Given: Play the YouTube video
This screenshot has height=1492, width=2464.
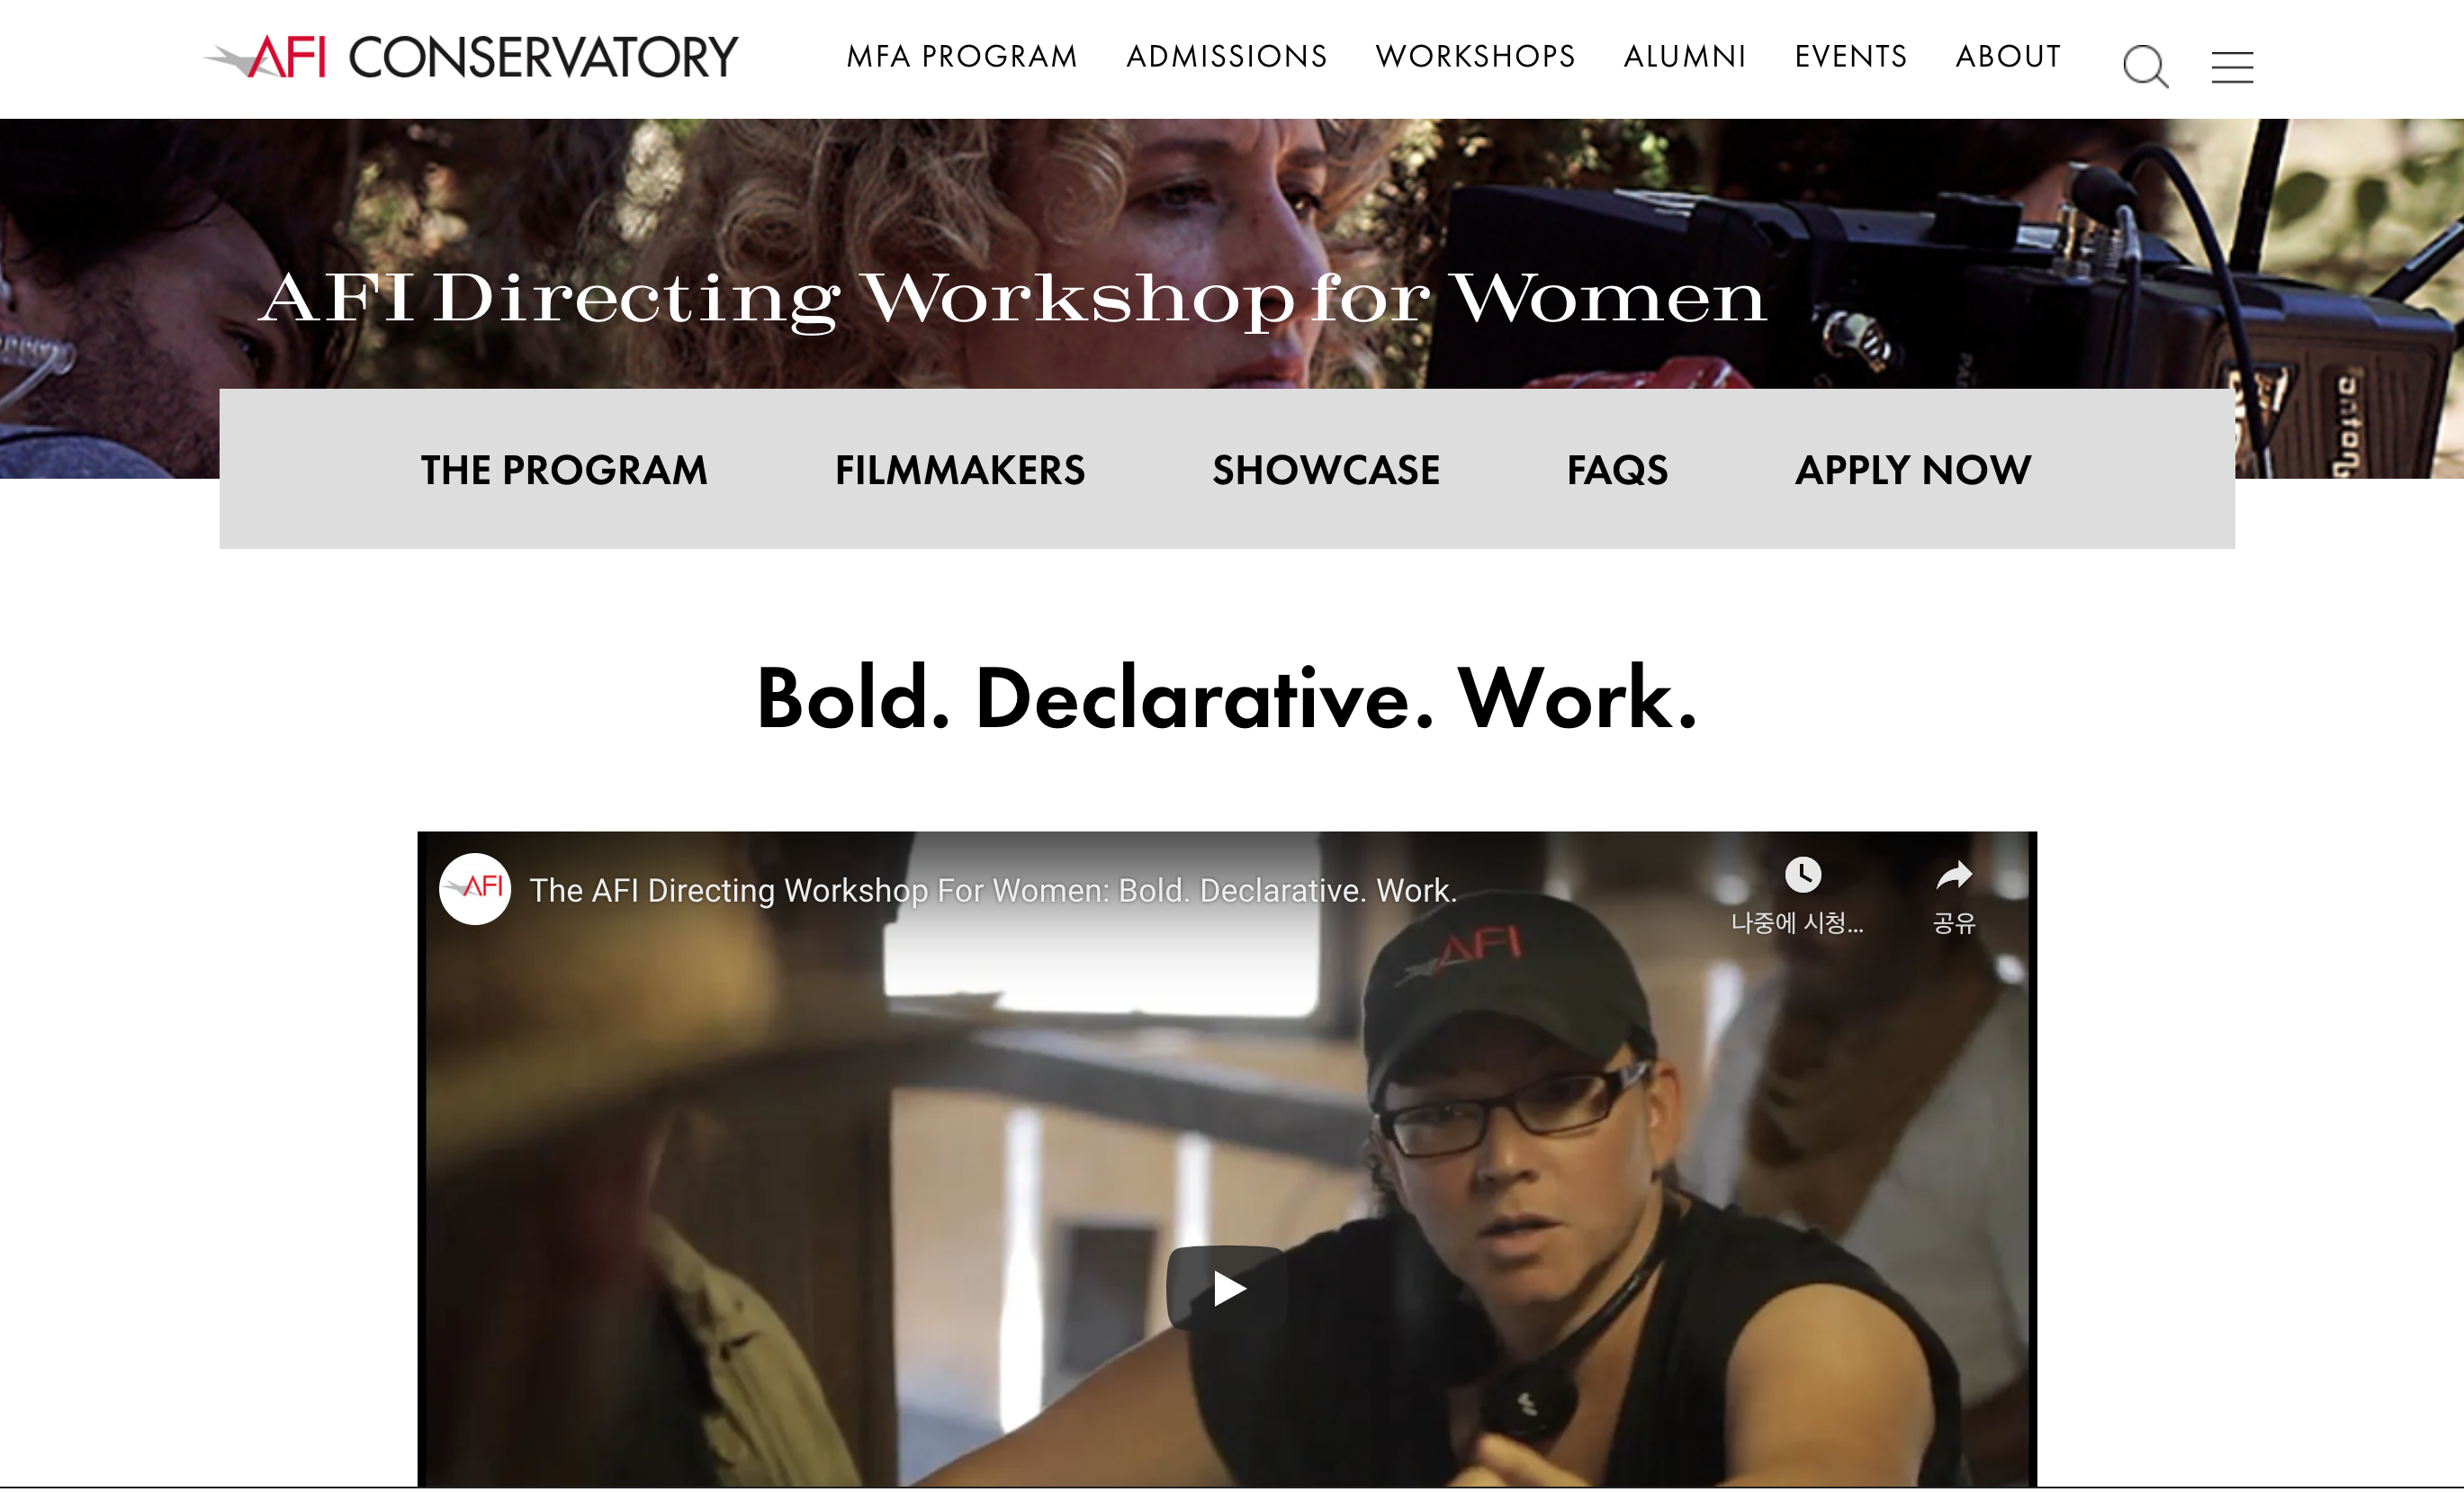Looking at the screenshot, I should [x=1227, y=1287].
